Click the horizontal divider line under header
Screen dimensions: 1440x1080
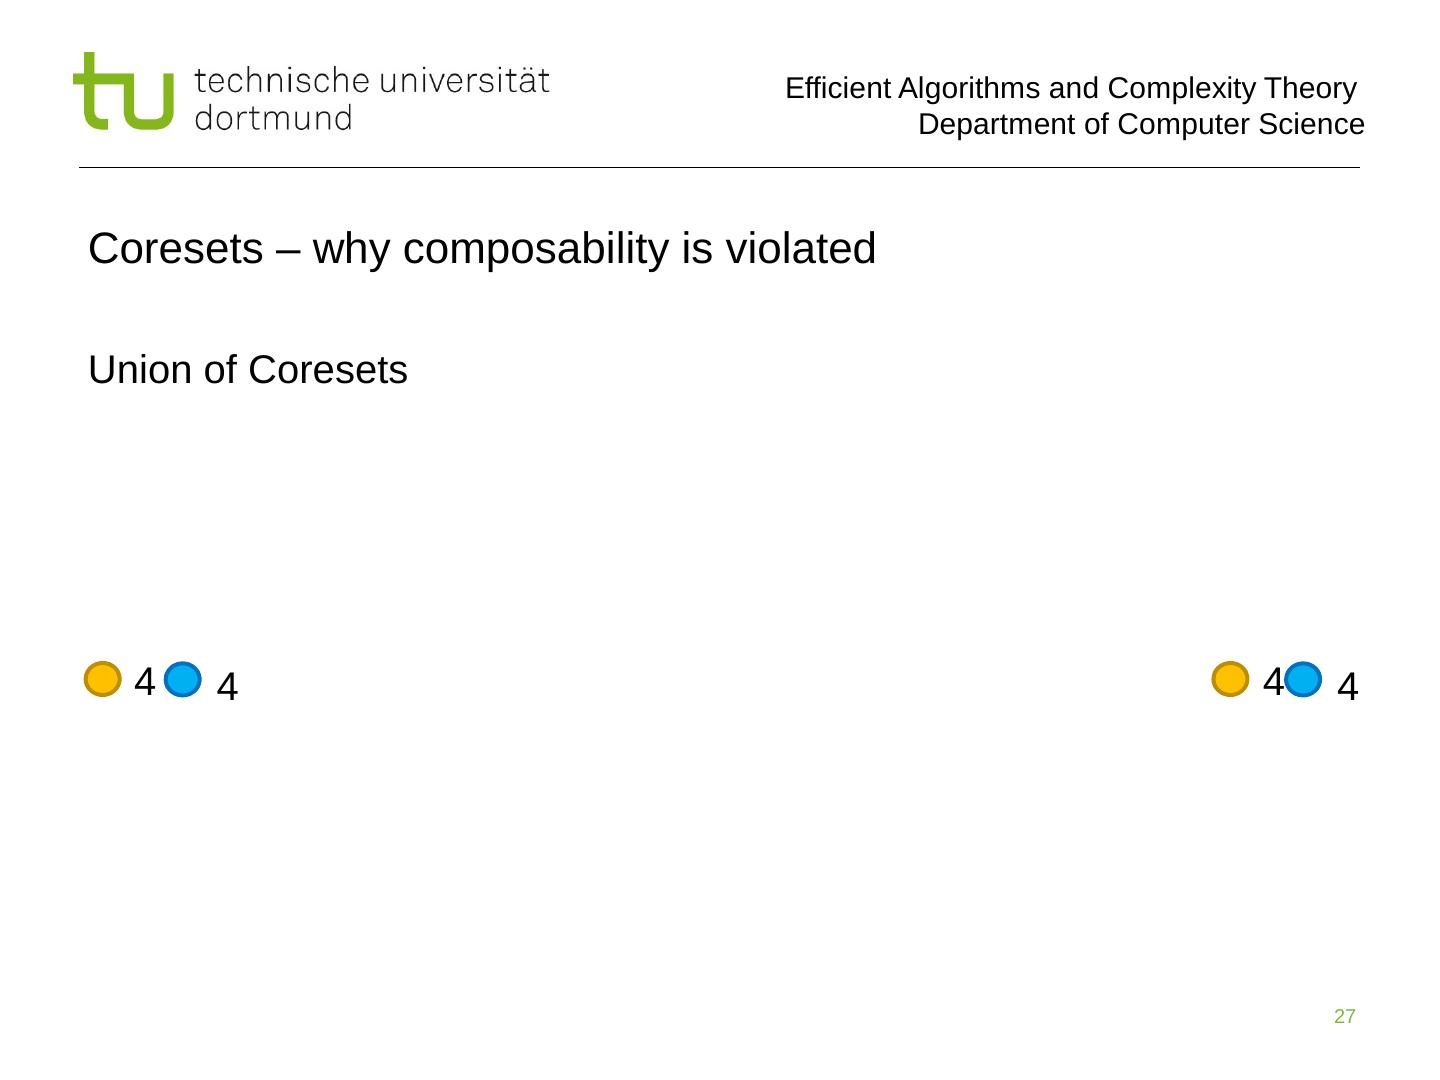(720, 167)
